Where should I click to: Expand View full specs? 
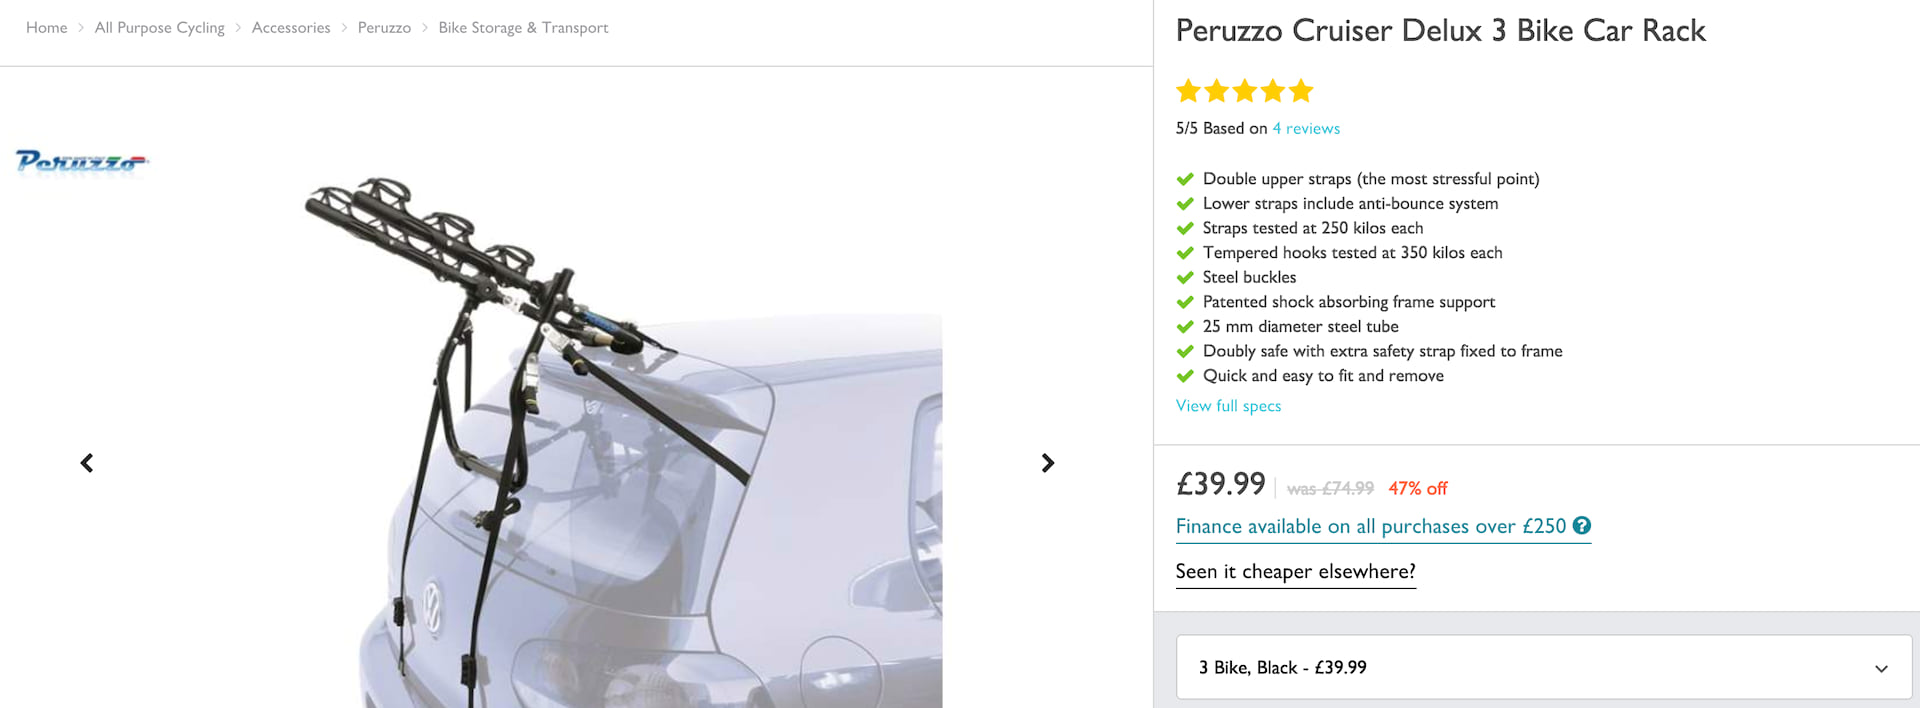[x=1228, y=406]
